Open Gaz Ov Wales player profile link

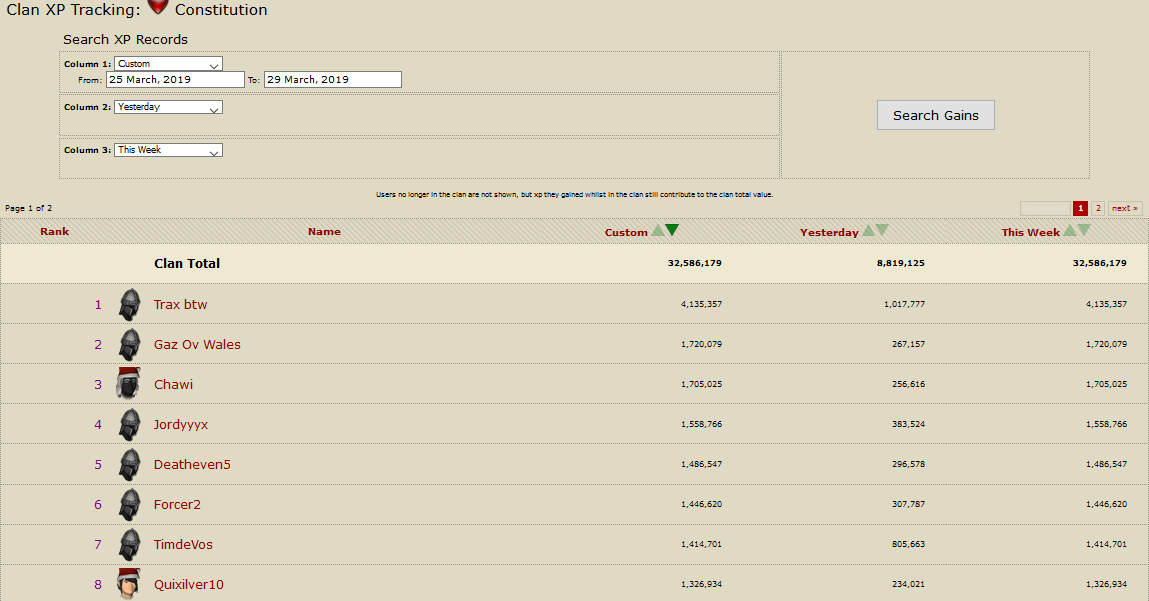tap(197, 344)
